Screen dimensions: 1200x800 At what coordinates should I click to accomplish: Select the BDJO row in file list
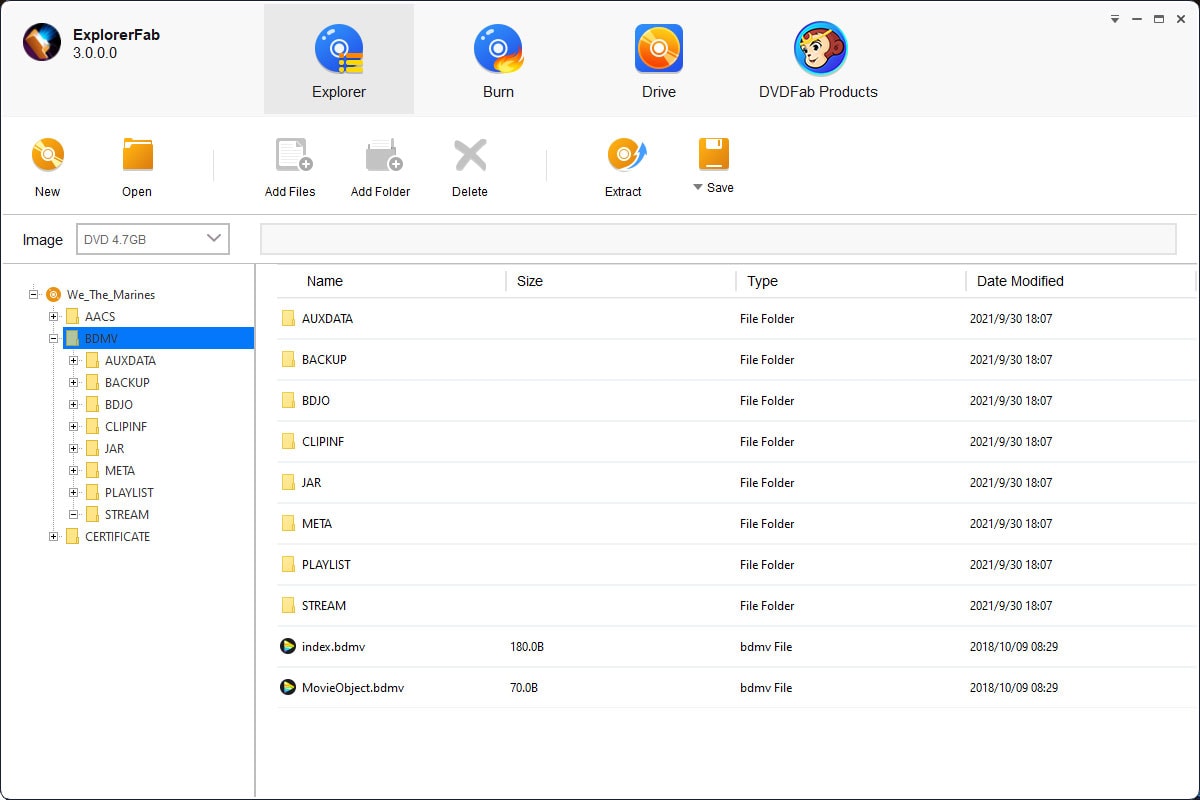point(736,400)
